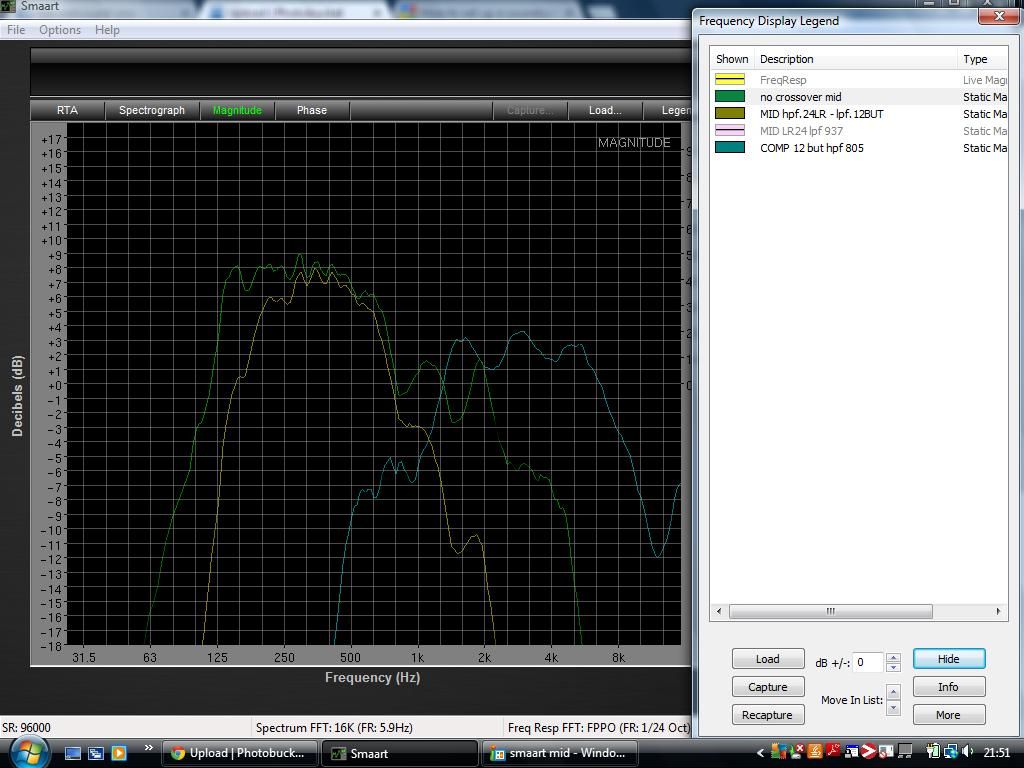Click the volume speaker tray icon
Viewport: 1024px width, 768px height.
pos(967,752)
